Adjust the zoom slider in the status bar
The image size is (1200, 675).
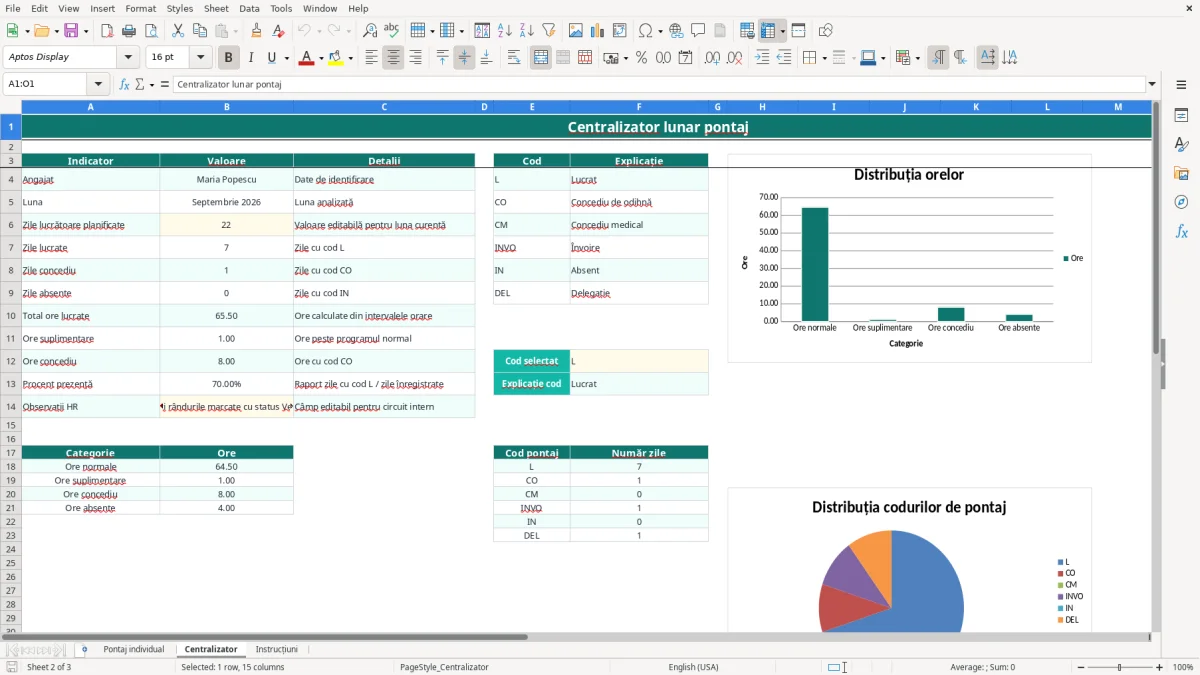[x=1119, y=667]
